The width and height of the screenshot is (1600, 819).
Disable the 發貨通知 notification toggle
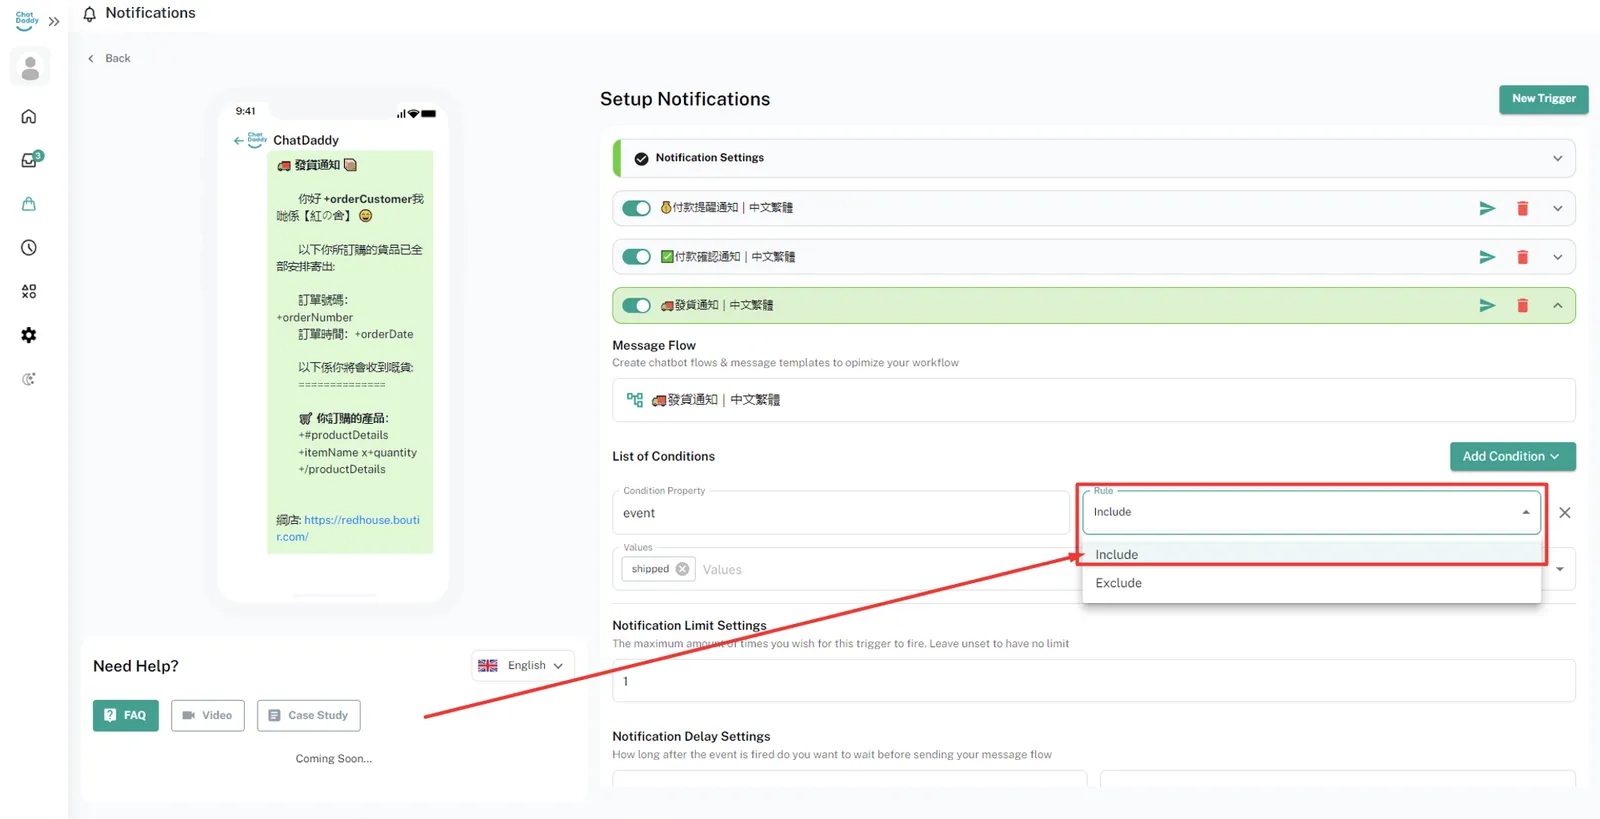coord(636,306)
